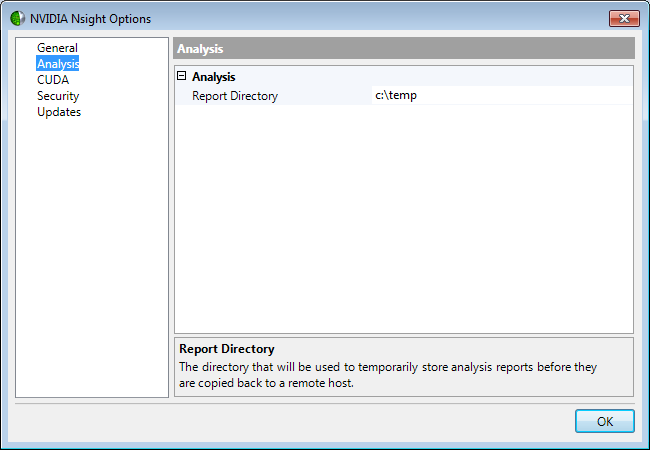Click splitter between property grid and description pane
Screen dimensions: 650x450
(x=404, y=335)
